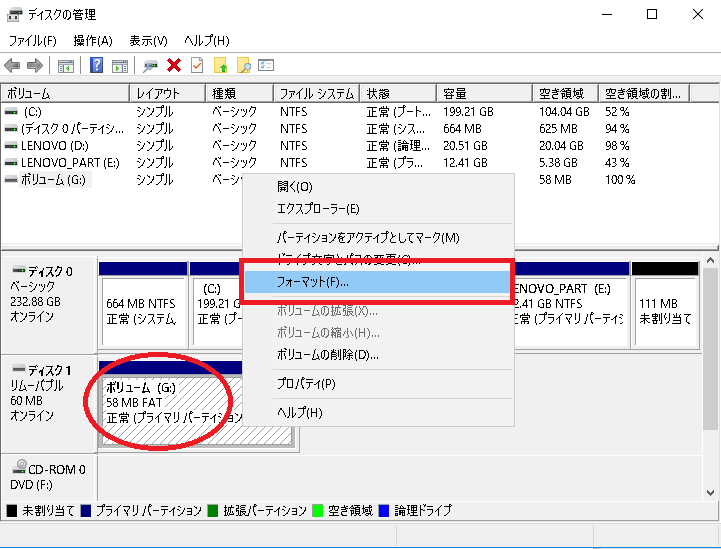Click the red X delete icon
This screenshot has height=549, width=721.
(174, 65)
